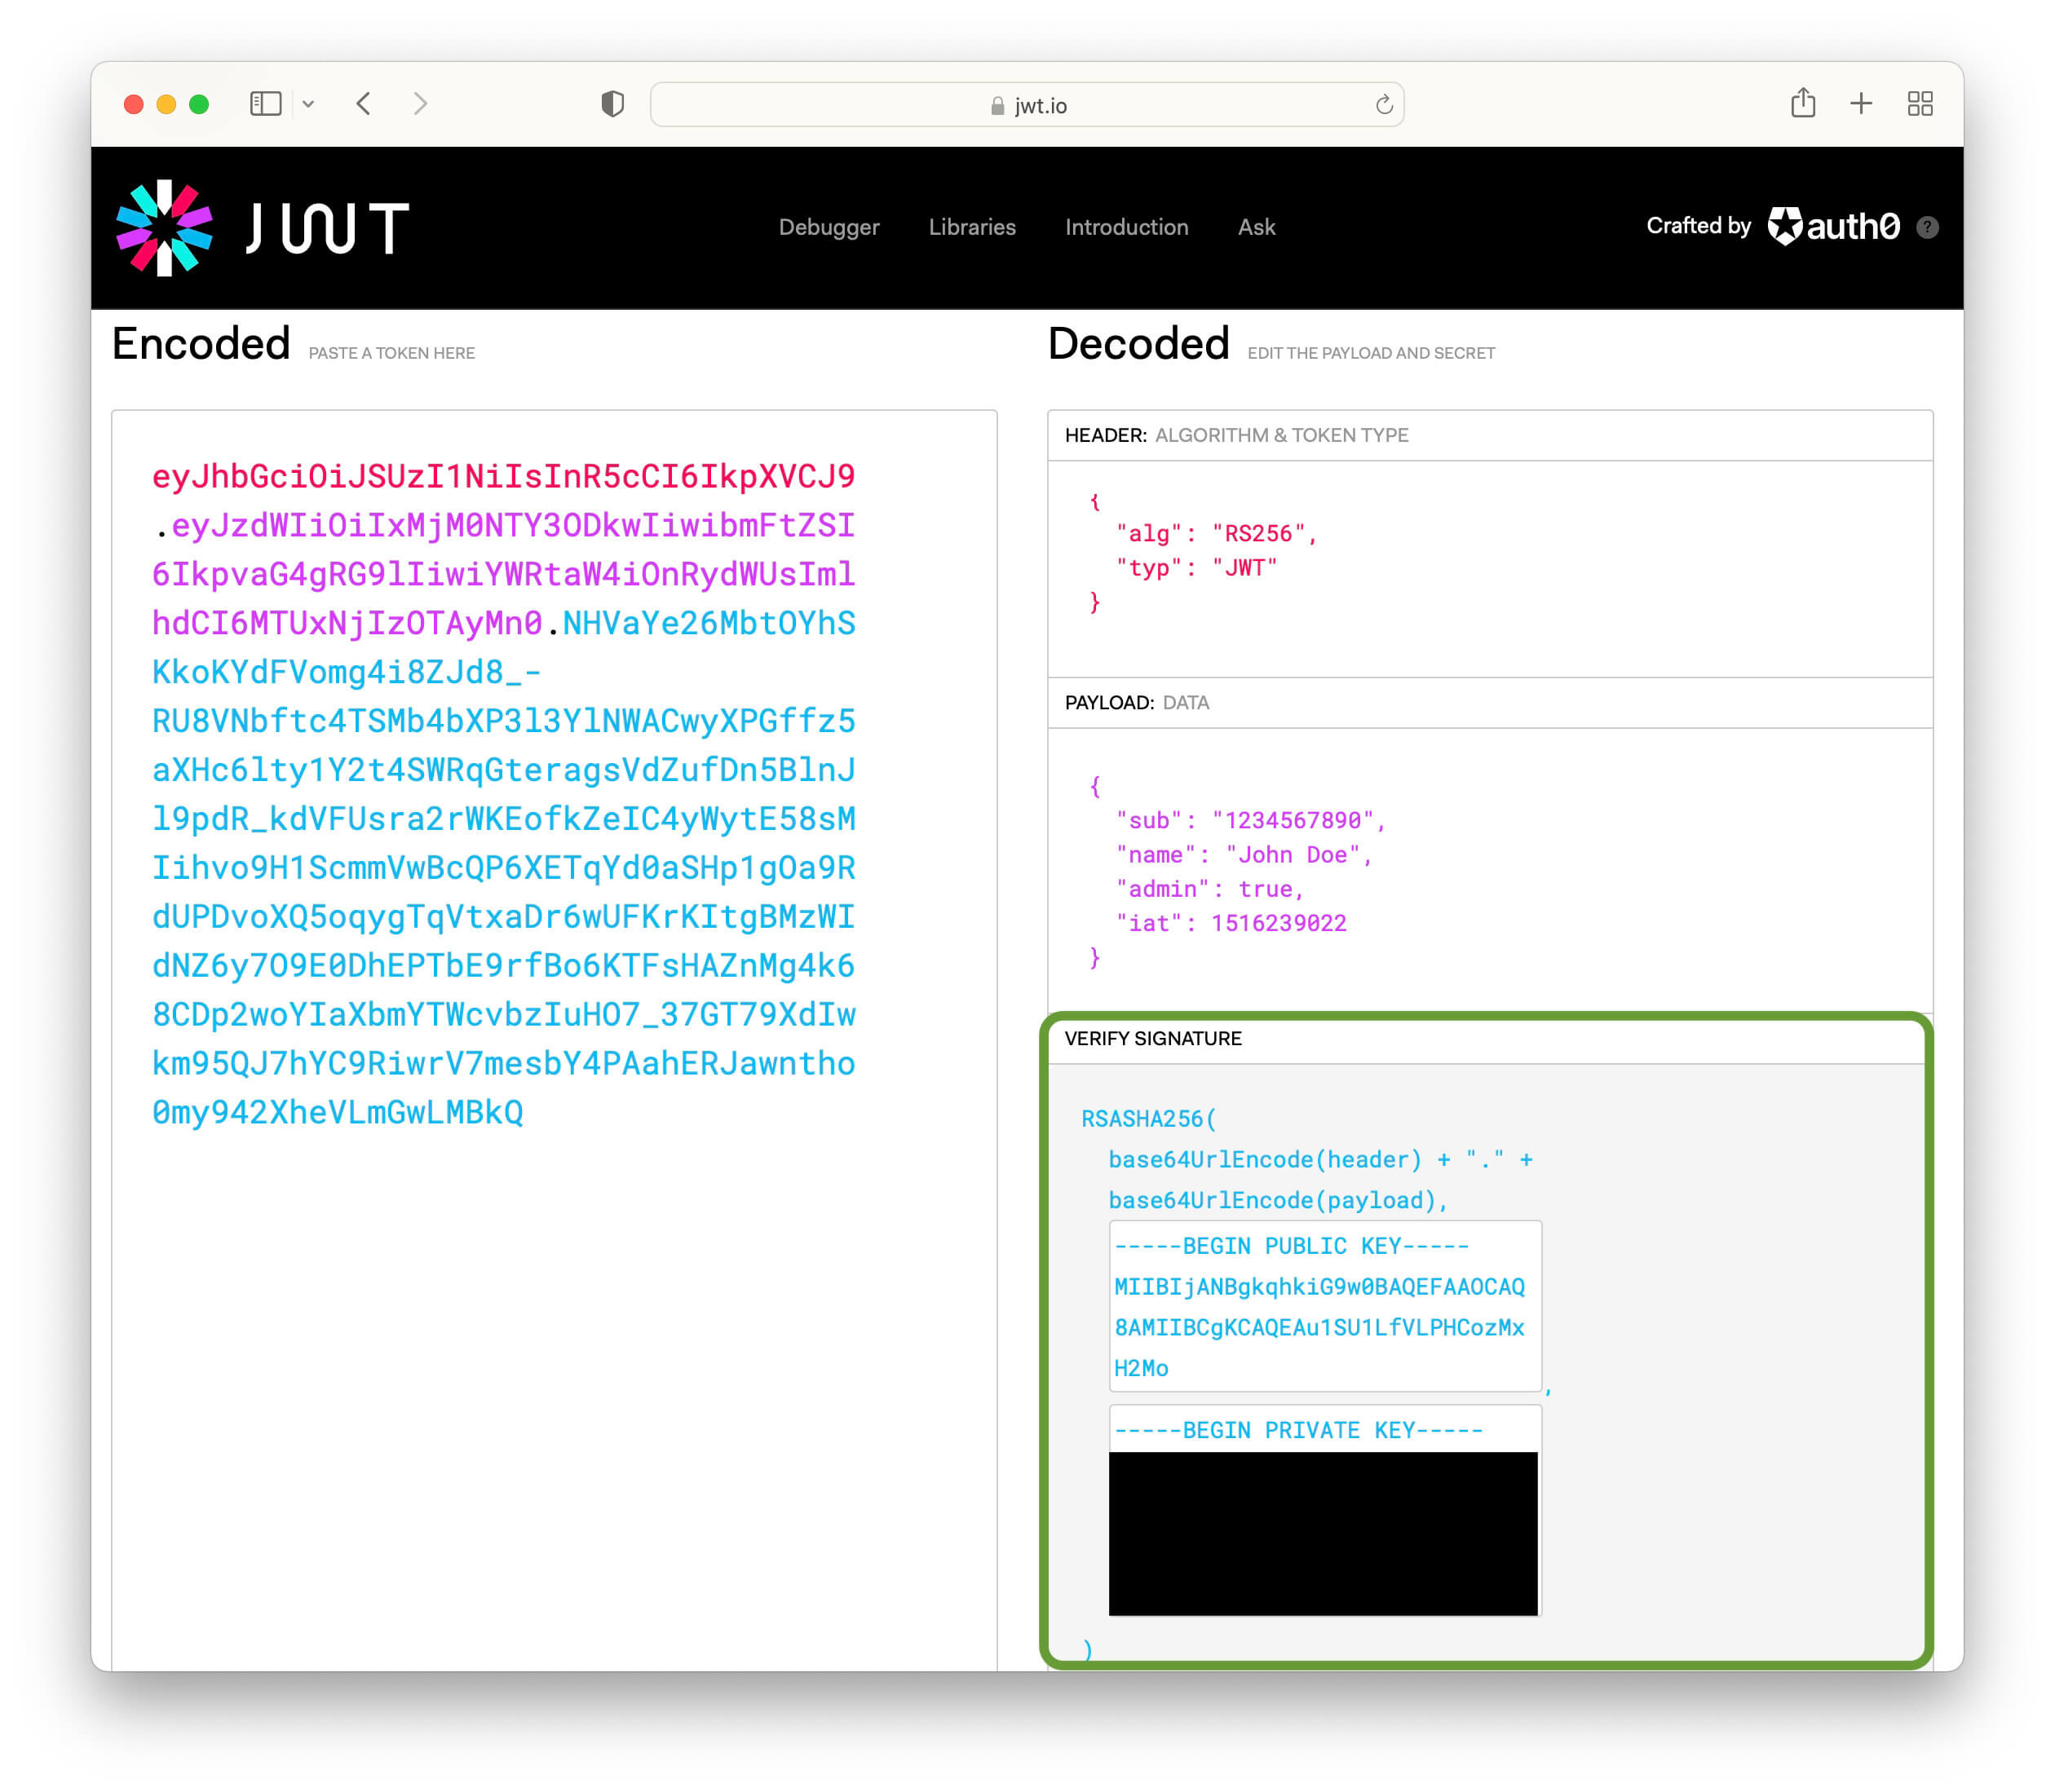Click the JWT pinwheel logo icon
Screen dimensions: 2055x1792
[164, 227]
